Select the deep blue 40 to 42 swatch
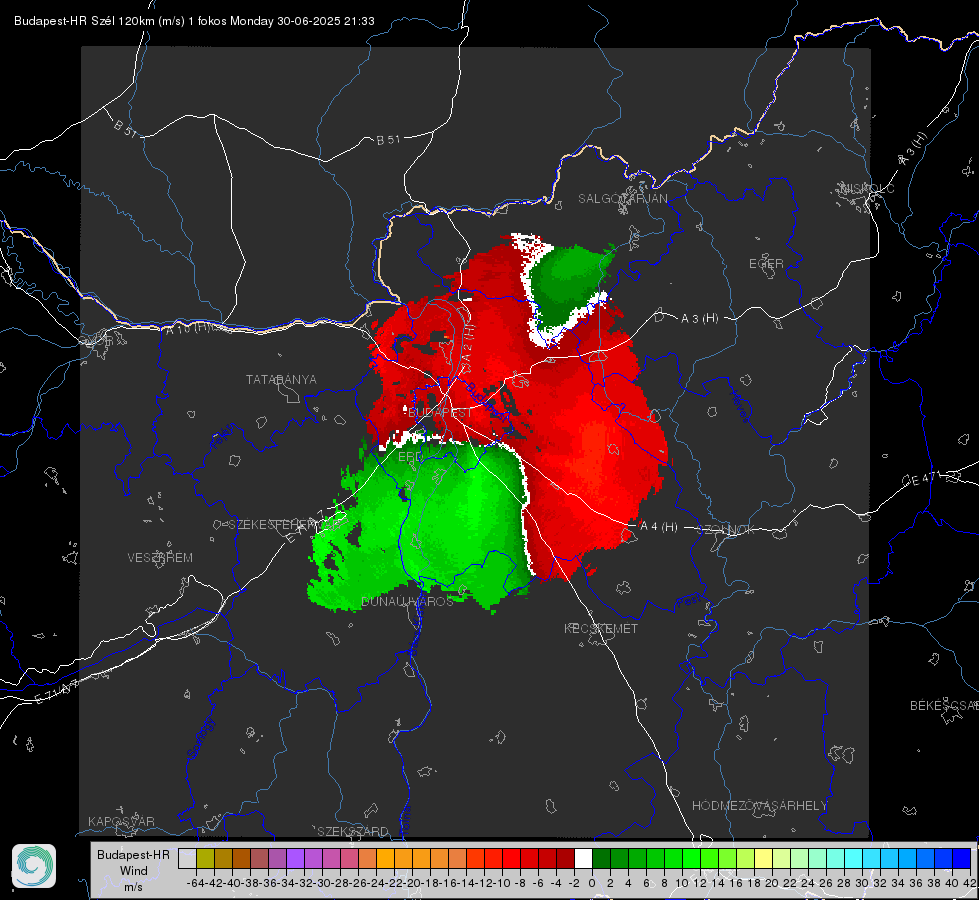 coord(961,858)
